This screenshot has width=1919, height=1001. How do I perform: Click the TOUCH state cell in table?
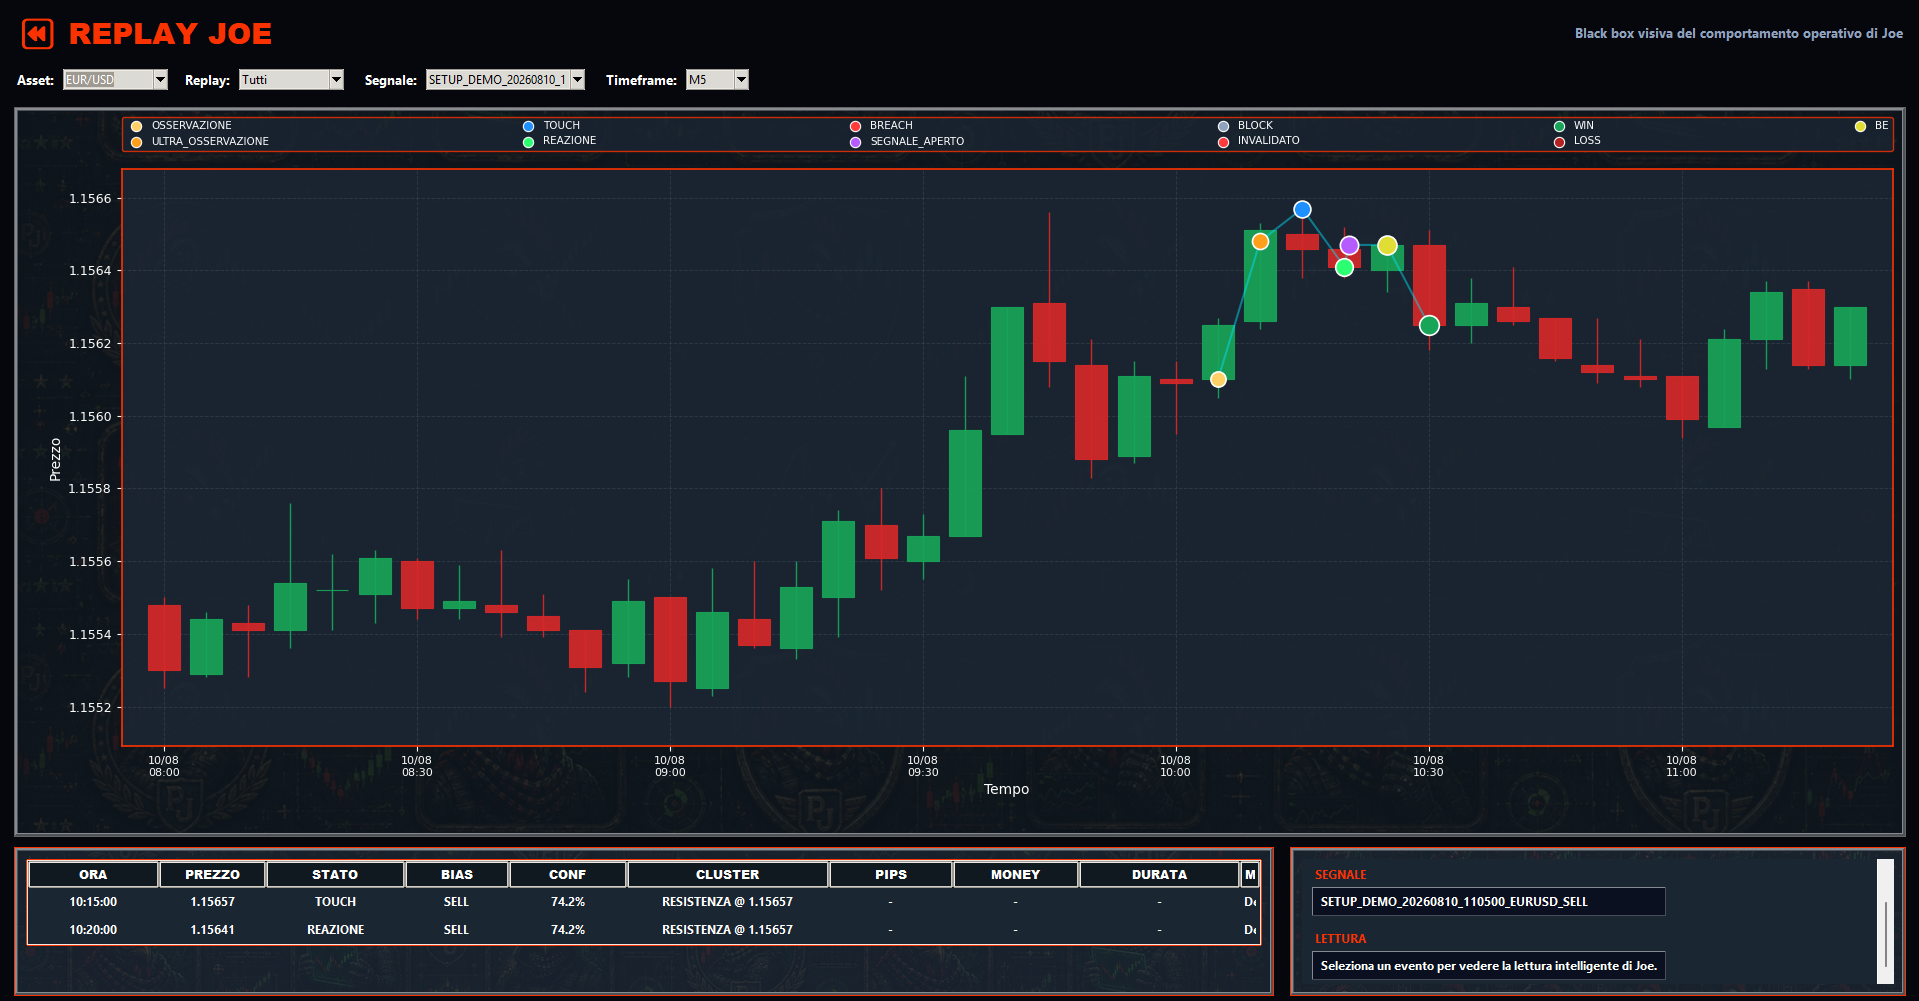[335, 902]
